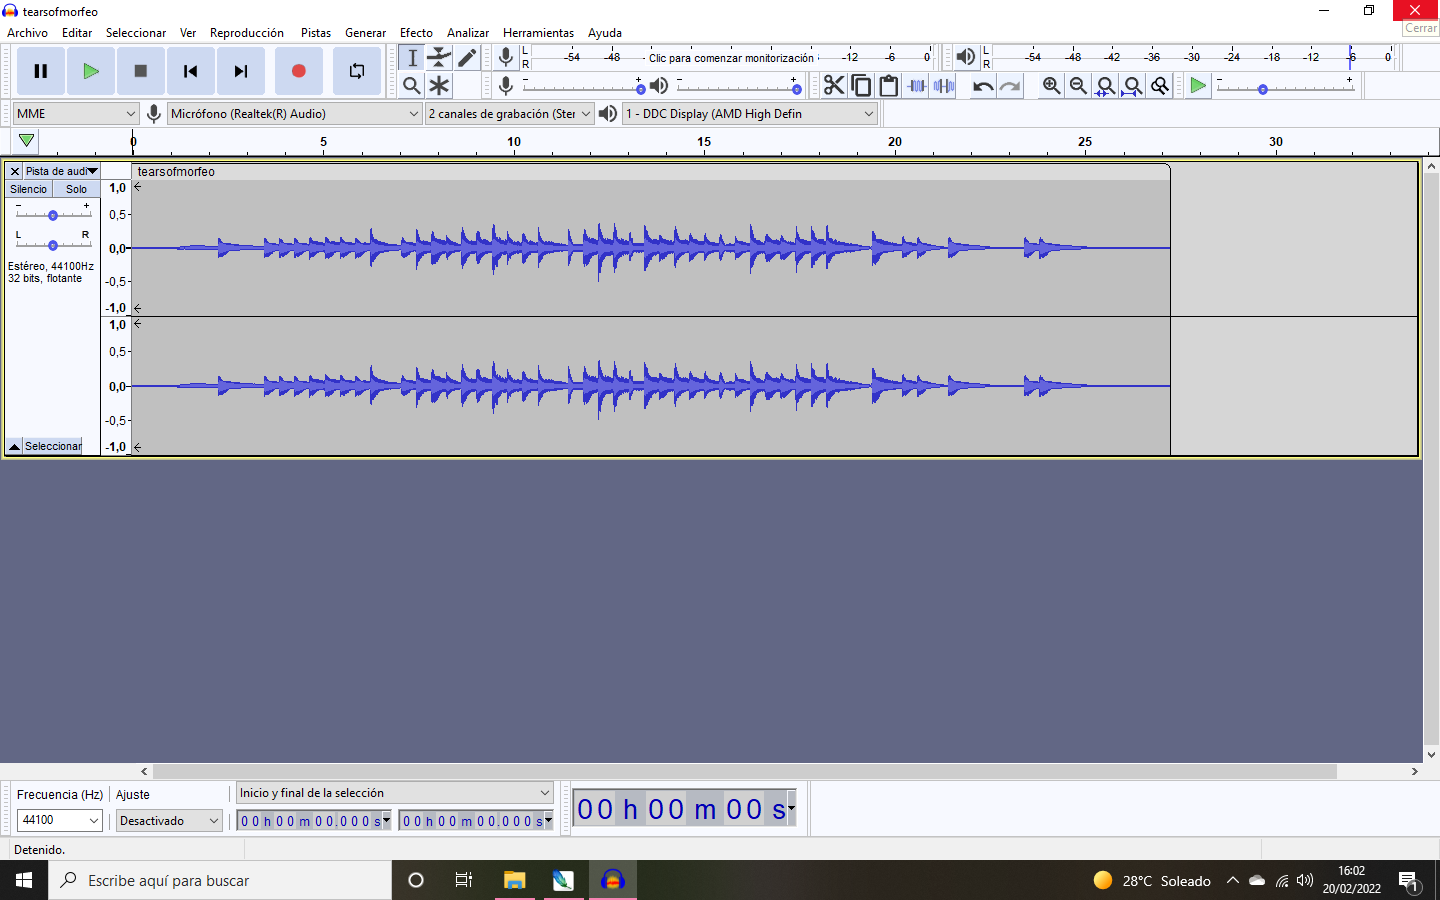Viewport: 1440px width, 900px height.
Task: Adjust the playback volume slider
Action: [739, 86]
